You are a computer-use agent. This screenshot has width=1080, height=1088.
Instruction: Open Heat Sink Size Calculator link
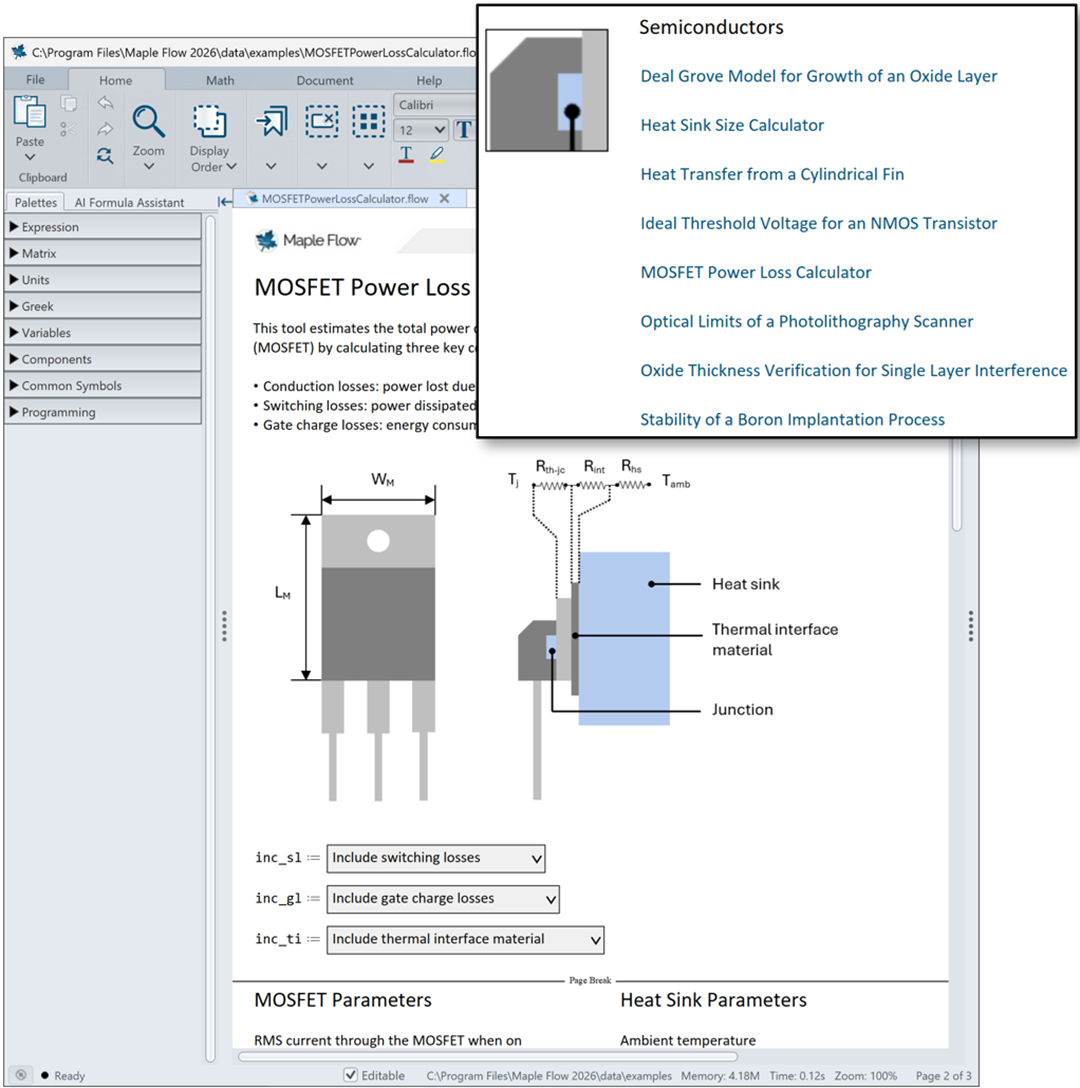click(732, 125)
